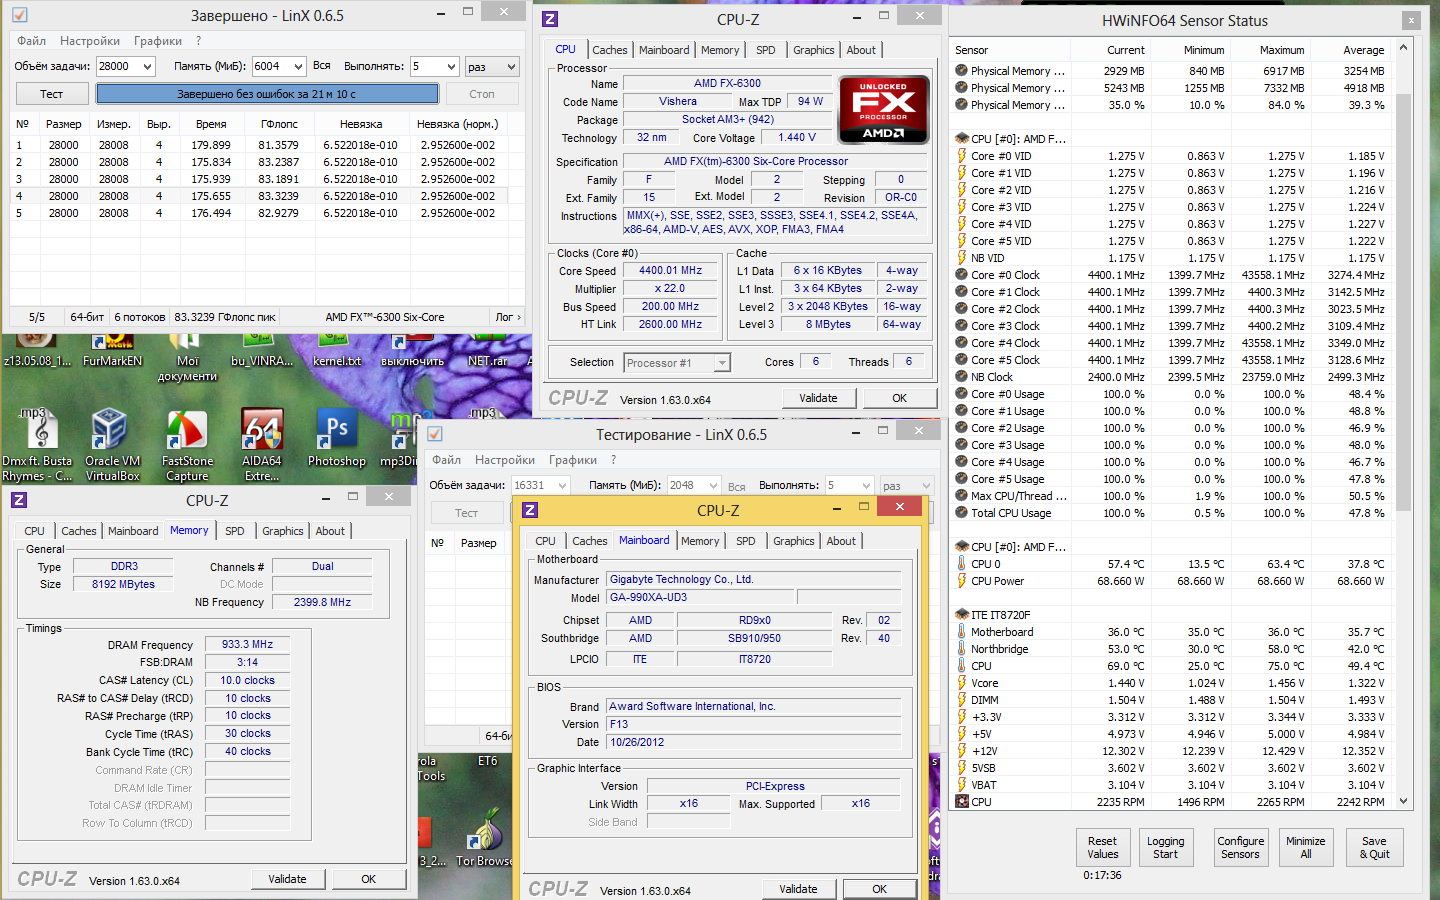The width and height of the screenshot is (1440, 900).
Task: Click the lightning icon beside Vcore sensor
Action: click(x=962, y=683)
